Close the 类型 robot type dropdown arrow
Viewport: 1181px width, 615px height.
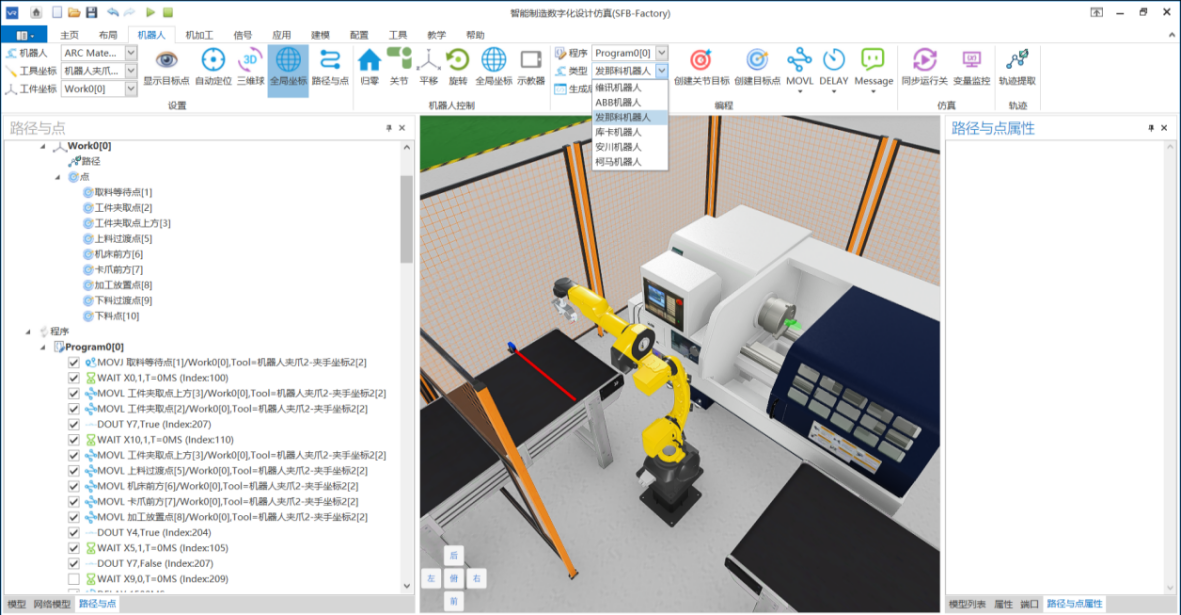(661, 71)
